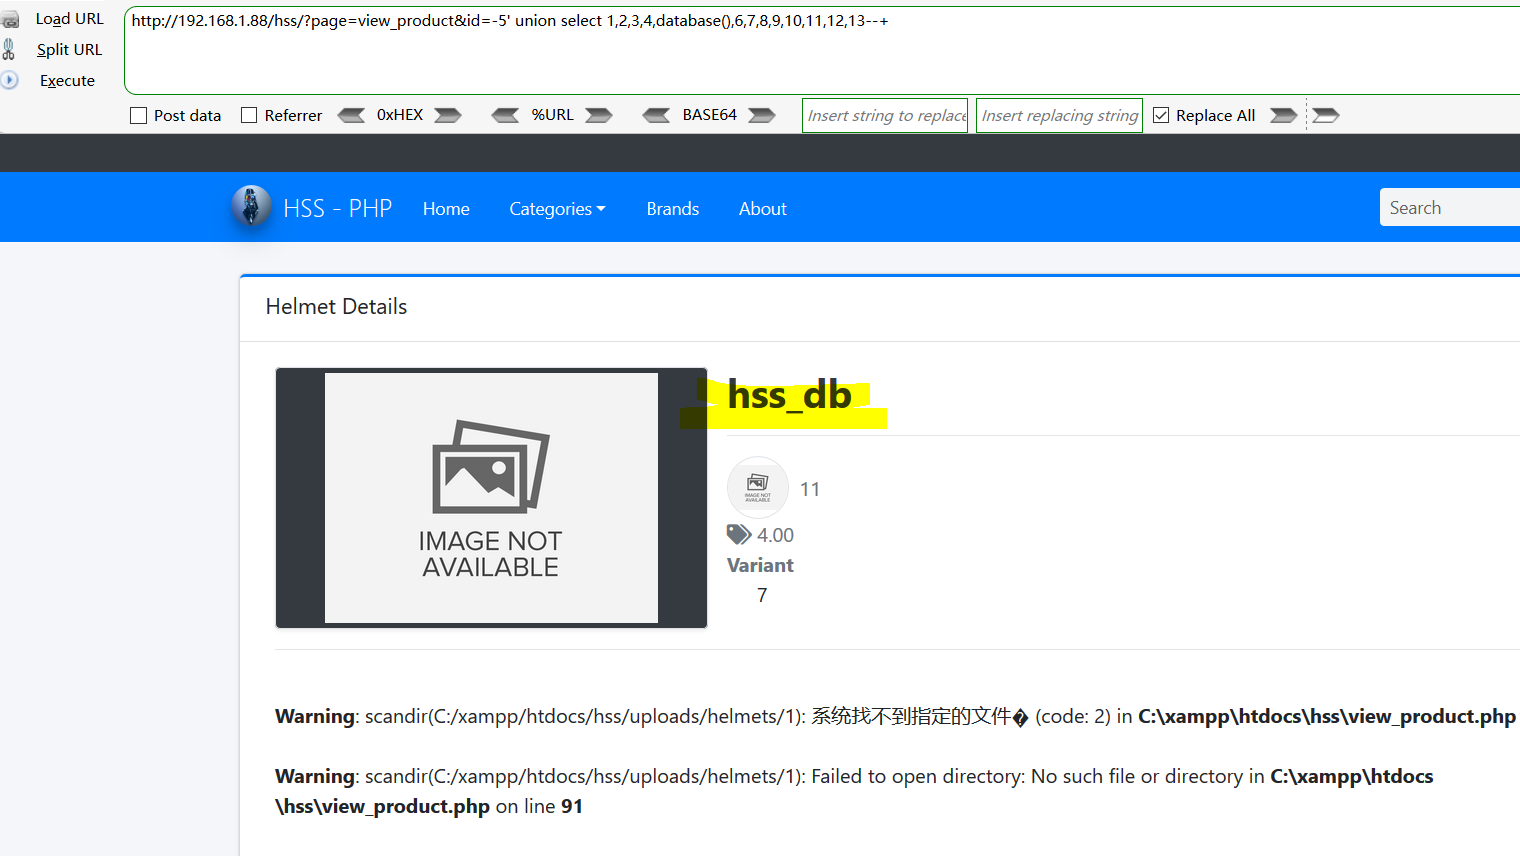Open the Brands nav item
The width and height of the screenshot is (1520, 856).
click(673, 209)
